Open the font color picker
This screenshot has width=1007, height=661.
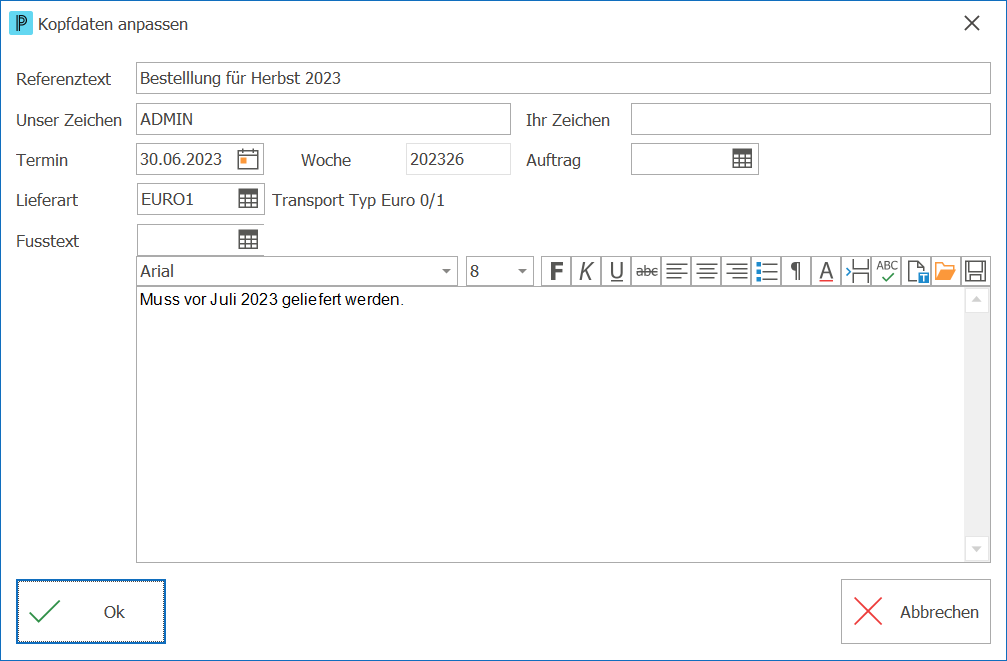[x=826, y=271]
